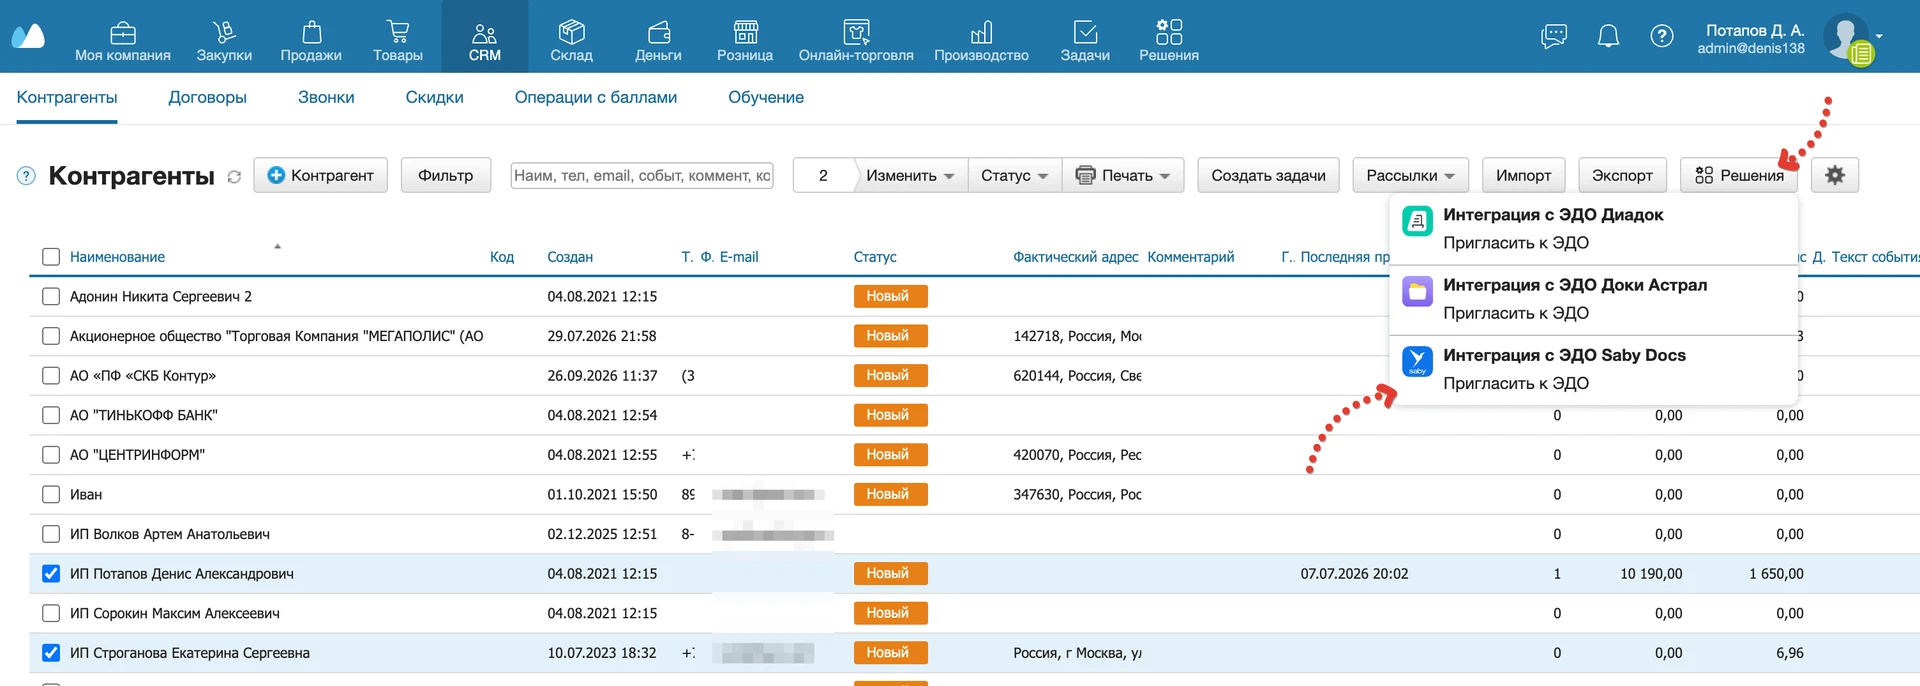Open the Онлайн-торговля section
Viewport: 1920px width, 686px height.
(x=856, y=41)
